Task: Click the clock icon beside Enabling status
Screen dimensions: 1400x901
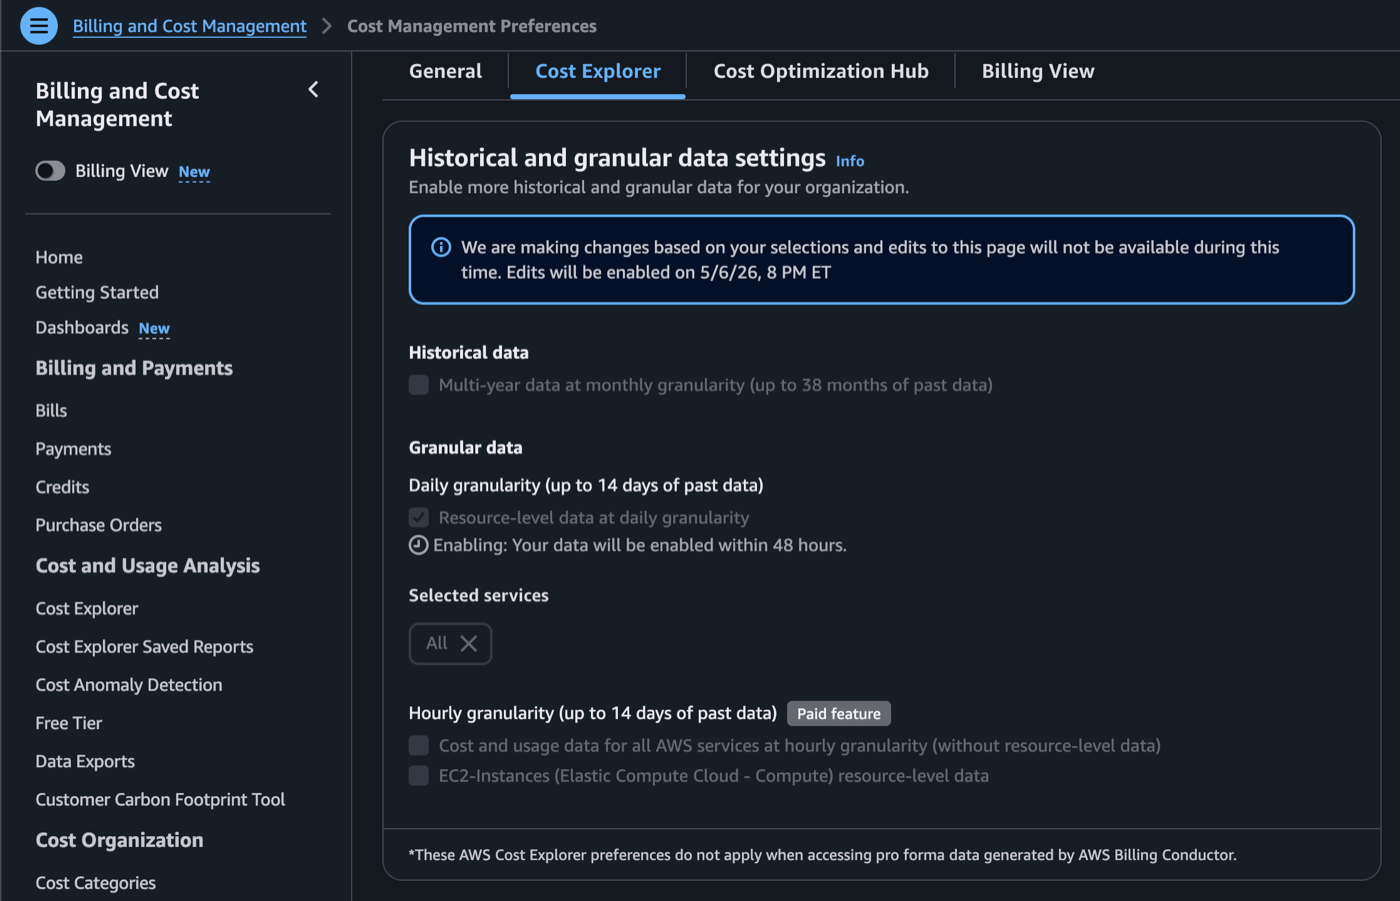Action: point(419,545)
